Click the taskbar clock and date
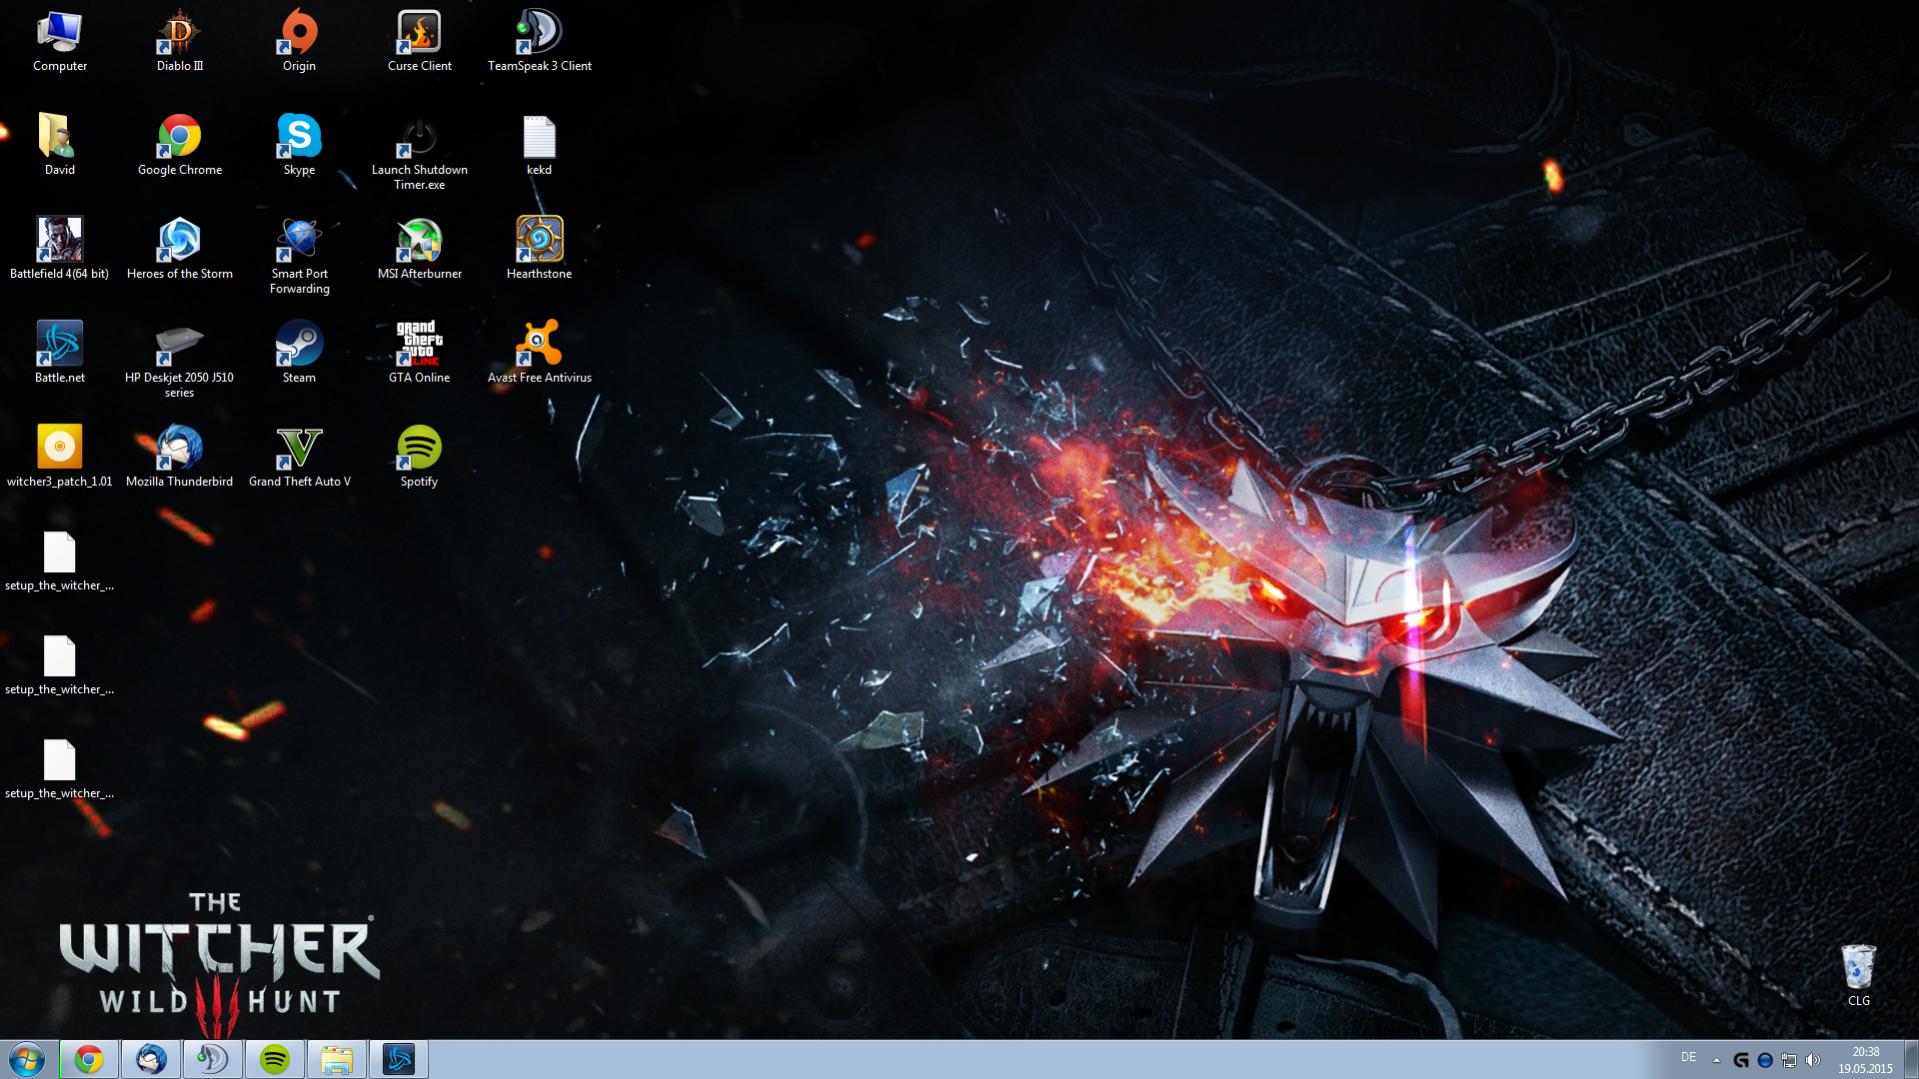 coord(1865,1060)
